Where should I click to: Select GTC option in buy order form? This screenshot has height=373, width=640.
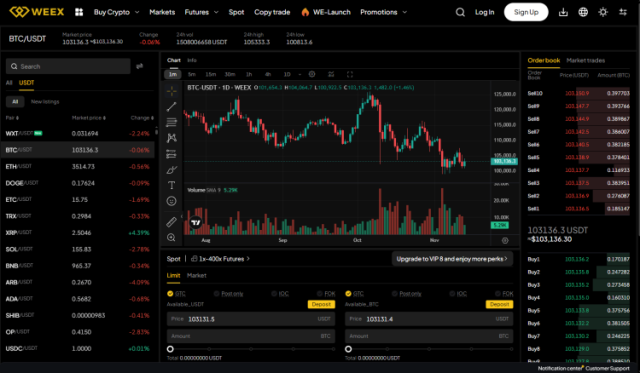[176, 293]
